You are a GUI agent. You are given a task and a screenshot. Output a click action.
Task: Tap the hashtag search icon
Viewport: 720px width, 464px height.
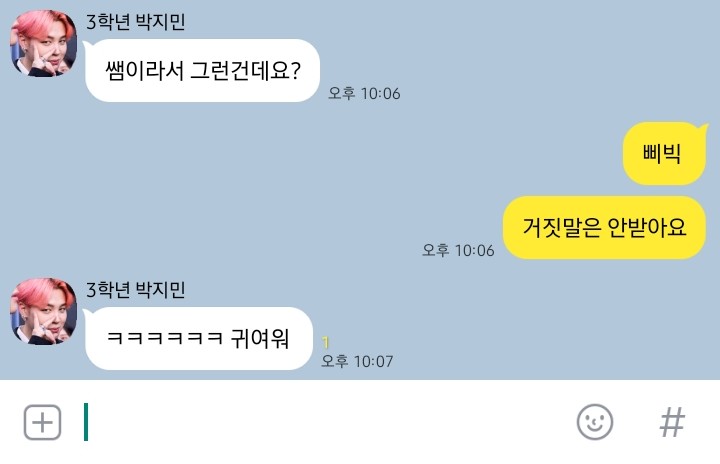[672, 422]
